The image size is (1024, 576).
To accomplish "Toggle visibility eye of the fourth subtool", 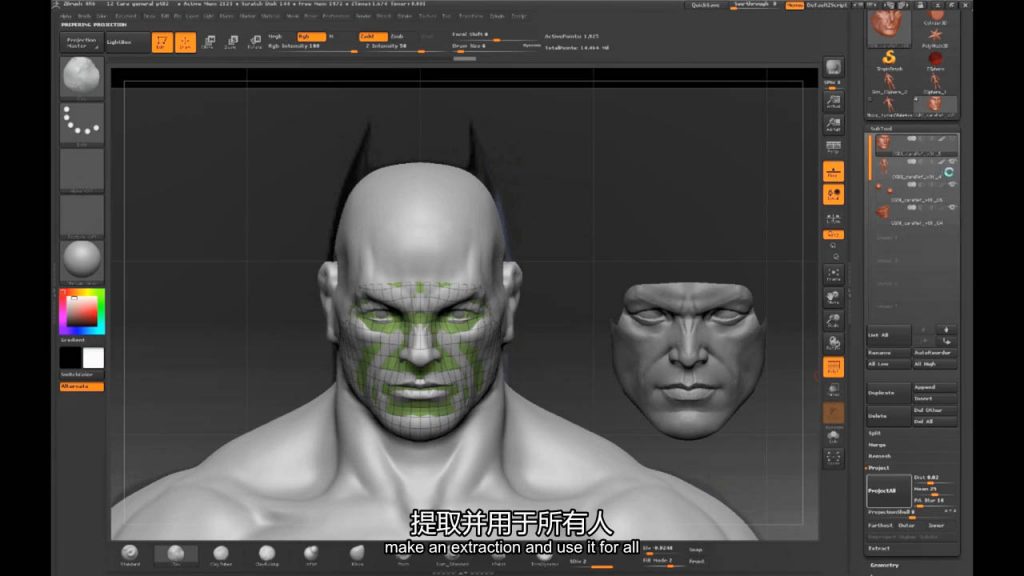I will 952,208.
